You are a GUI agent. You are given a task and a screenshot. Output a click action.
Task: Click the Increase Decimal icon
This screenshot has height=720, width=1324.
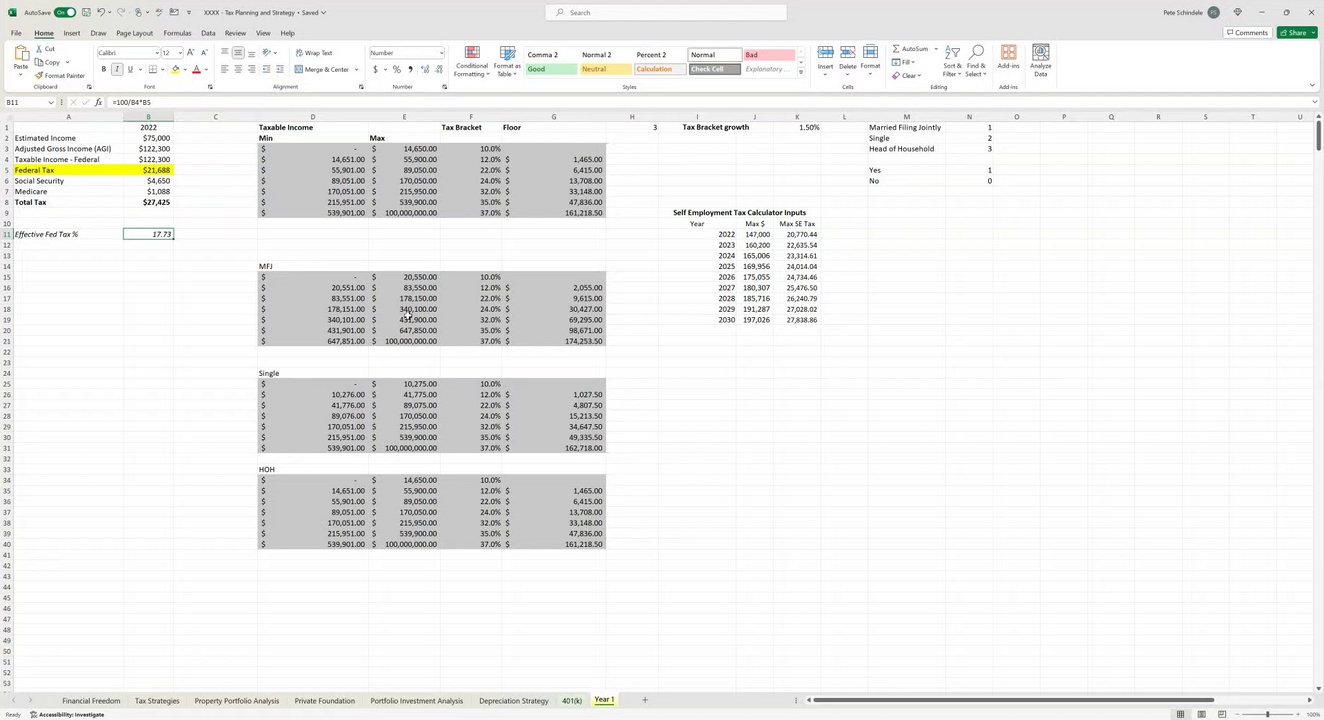[x=425, y=69]
